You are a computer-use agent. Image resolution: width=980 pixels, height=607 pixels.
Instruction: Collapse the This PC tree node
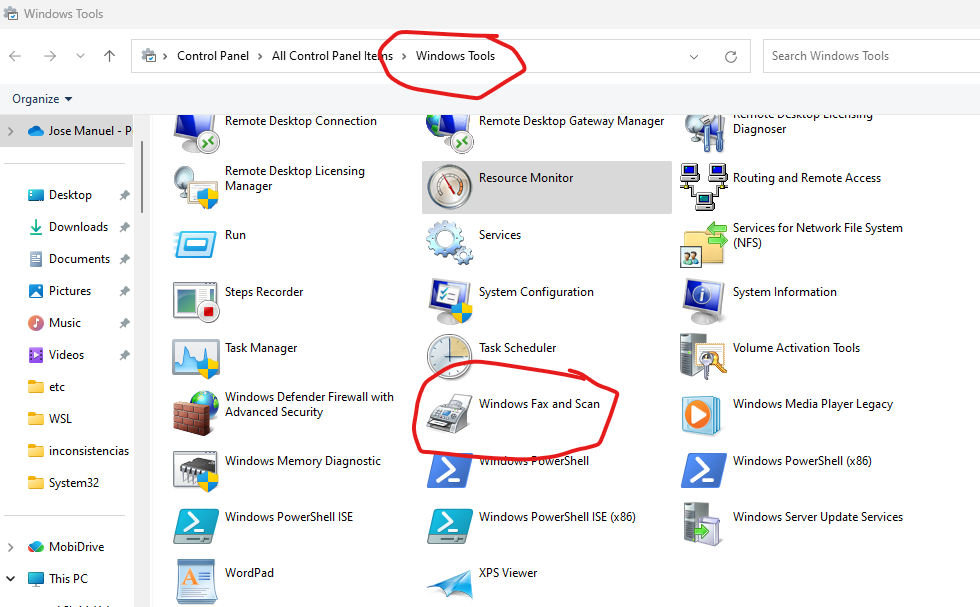(x=11, y=579)
